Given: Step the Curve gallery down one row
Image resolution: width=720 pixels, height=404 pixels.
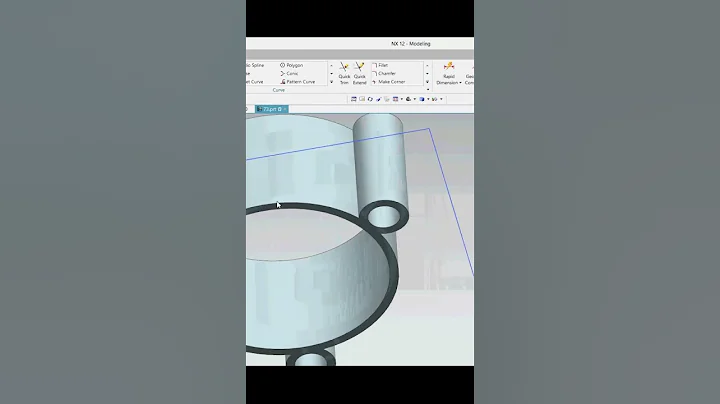Looking at the screenshot, I should pos(332,74).
